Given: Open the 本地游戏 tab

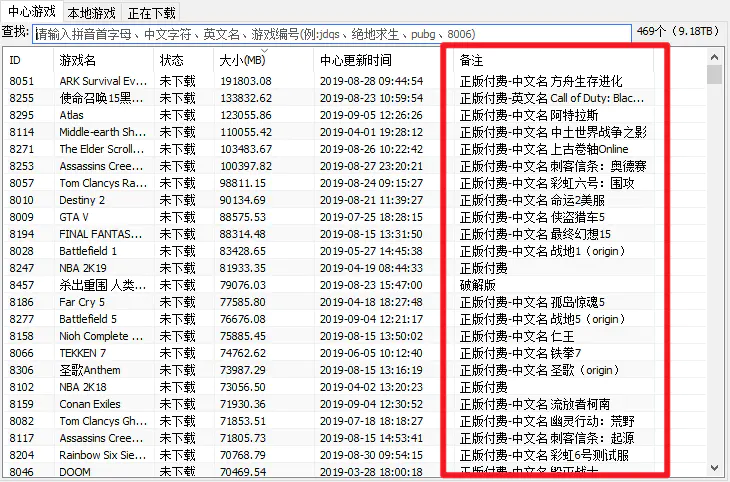Looking at the screenshot, I should 92,13.
